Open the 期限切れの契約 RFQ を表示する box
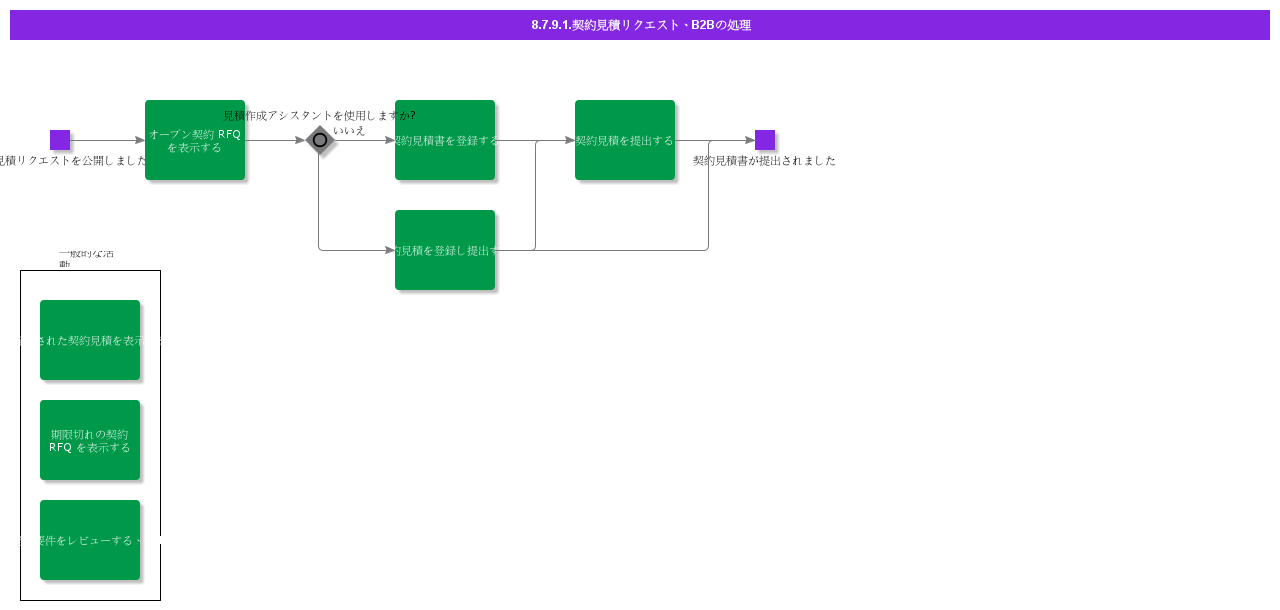Screen dimensions: 1280x610 coord(90,440)
